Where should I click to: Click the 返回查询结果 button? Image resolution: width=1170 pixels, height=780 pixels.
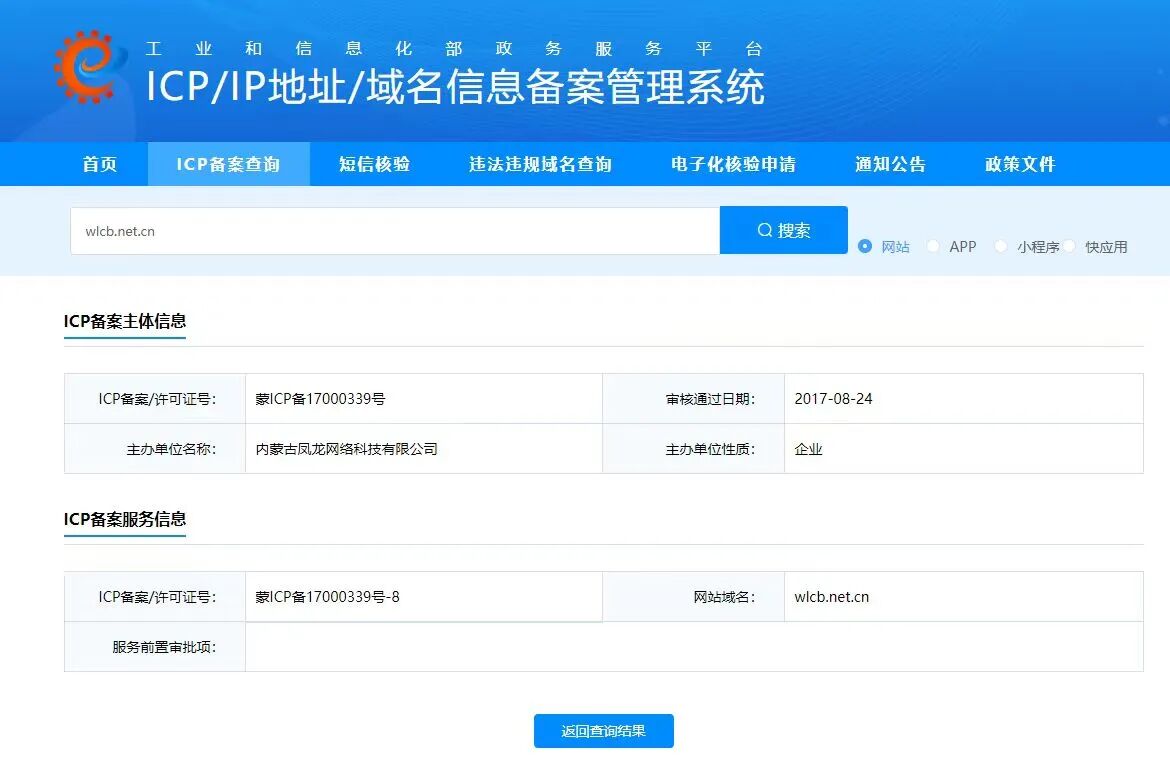604,731
